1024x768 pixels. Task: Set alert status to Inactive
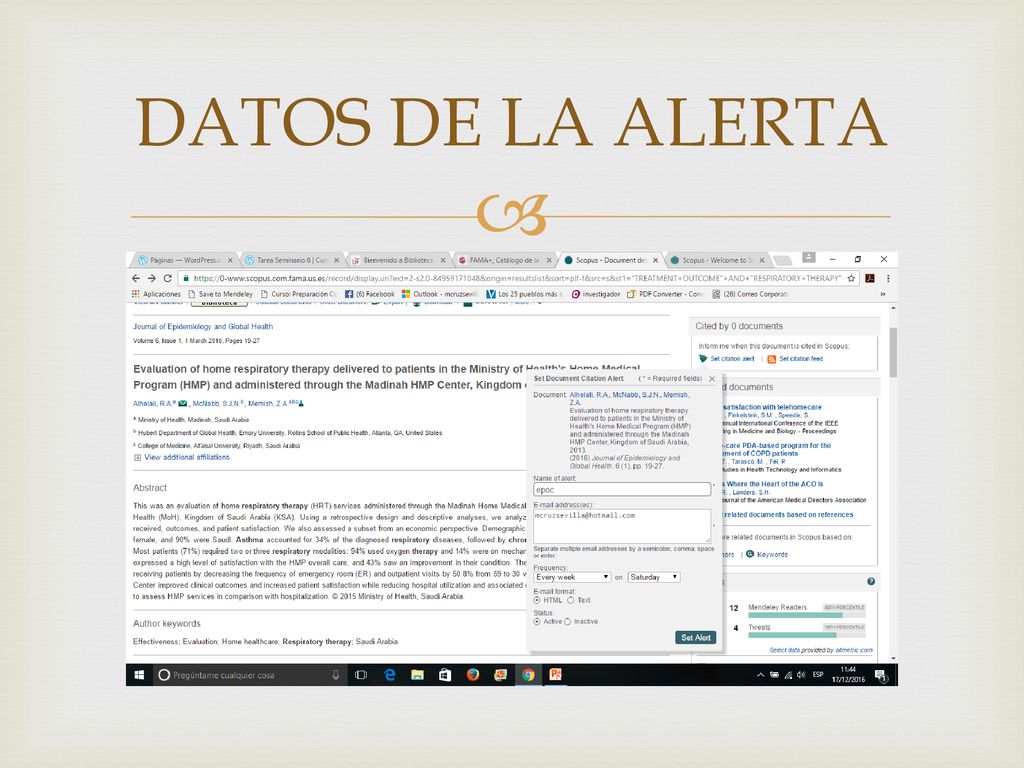tap(568, 622)
